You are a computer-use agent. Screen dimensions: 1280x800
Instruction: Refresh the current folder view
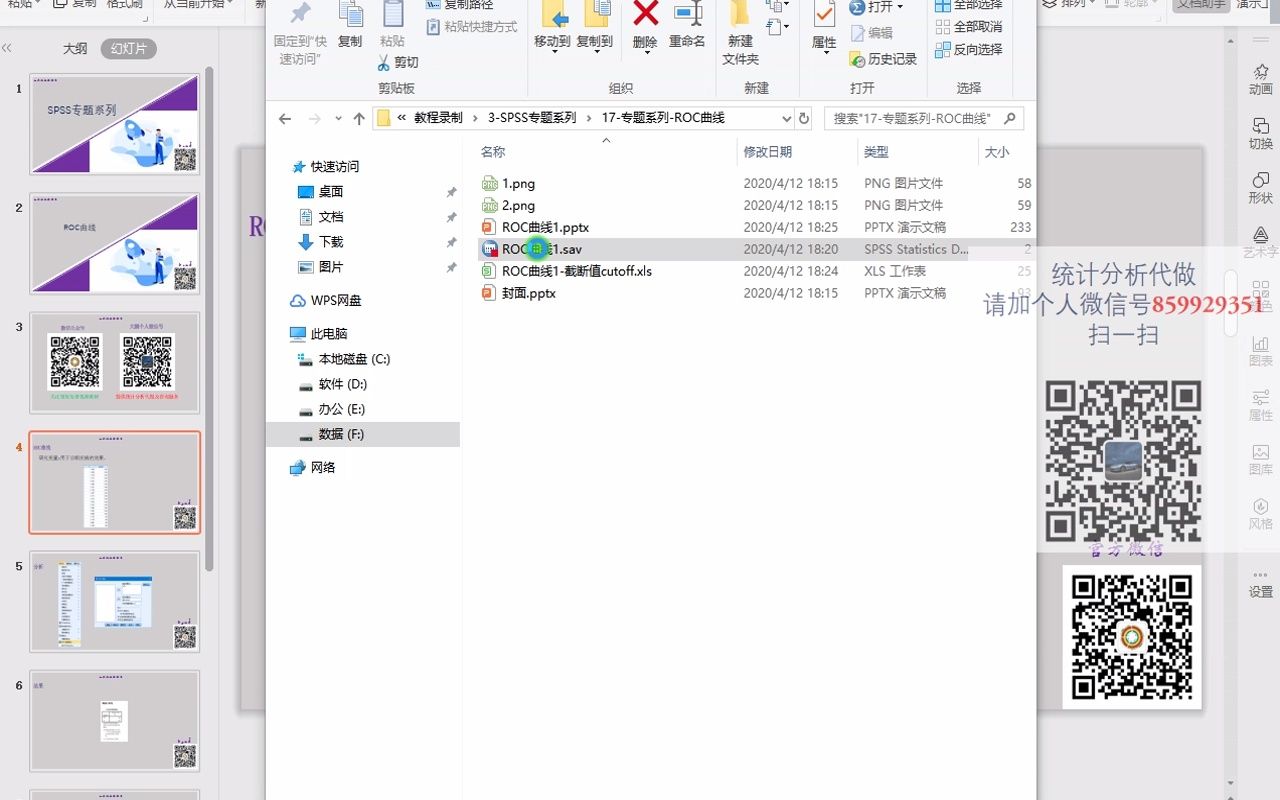803,118
